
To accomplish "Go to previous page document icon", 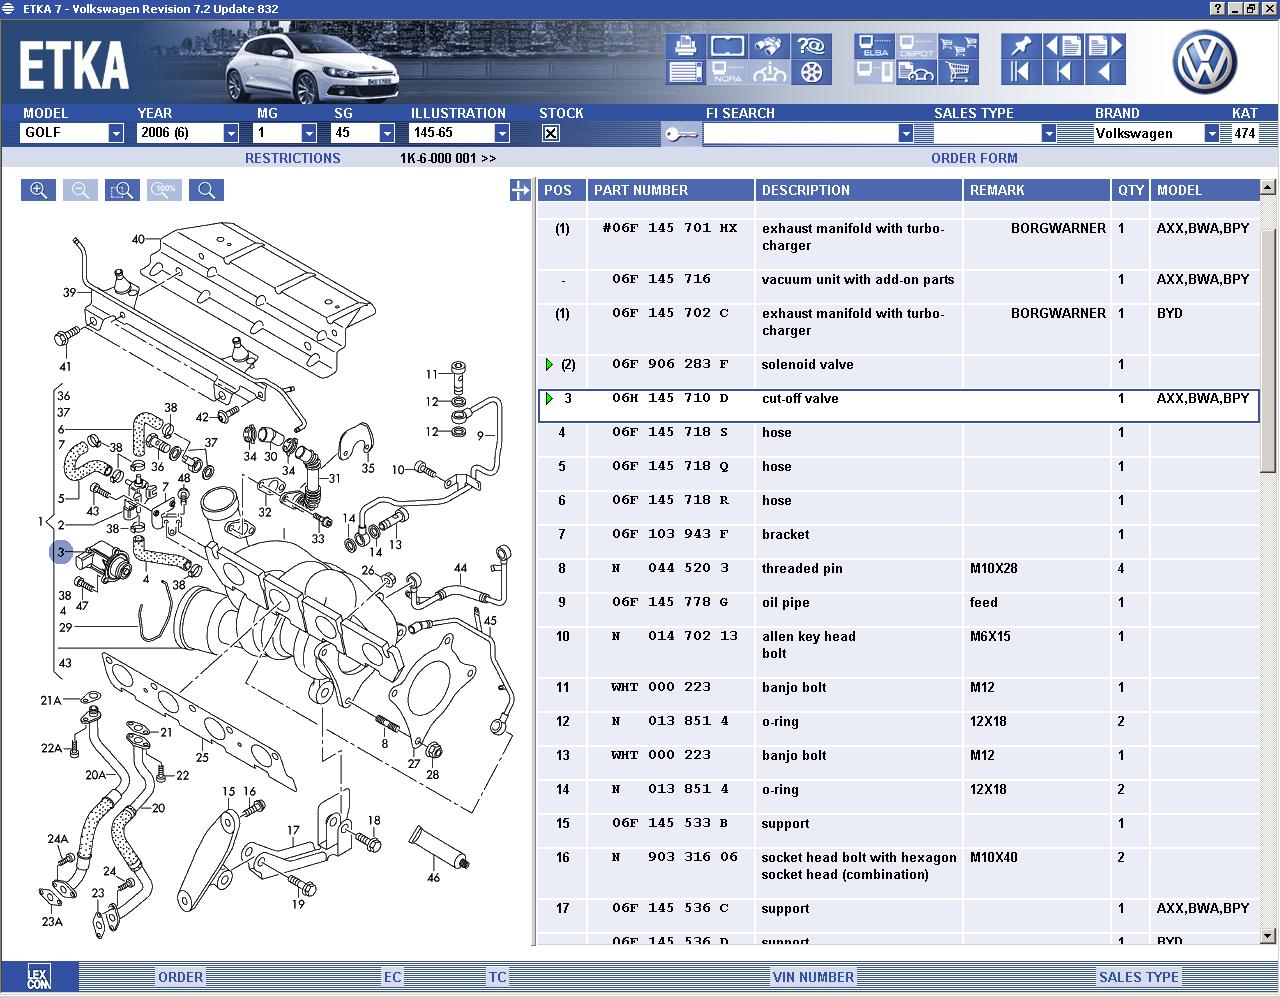I will (1063, 46).
